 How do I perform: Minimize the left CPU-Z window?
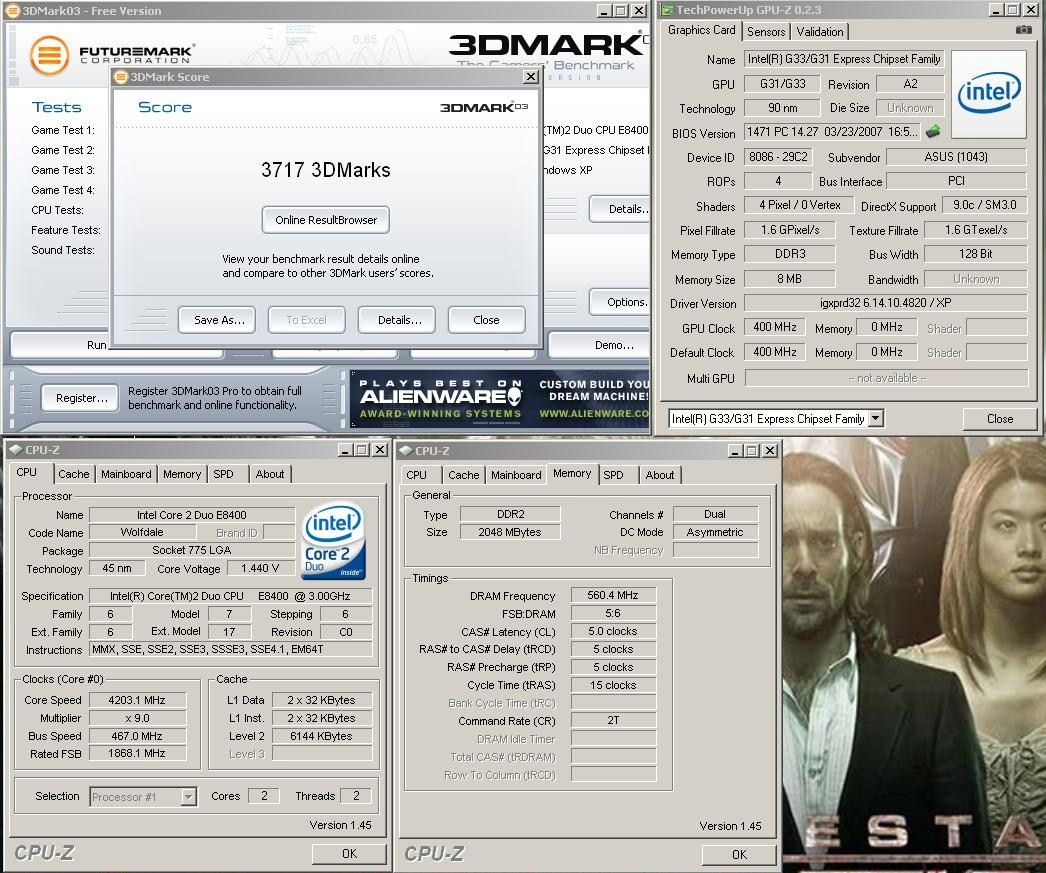[x=345, y=450]
